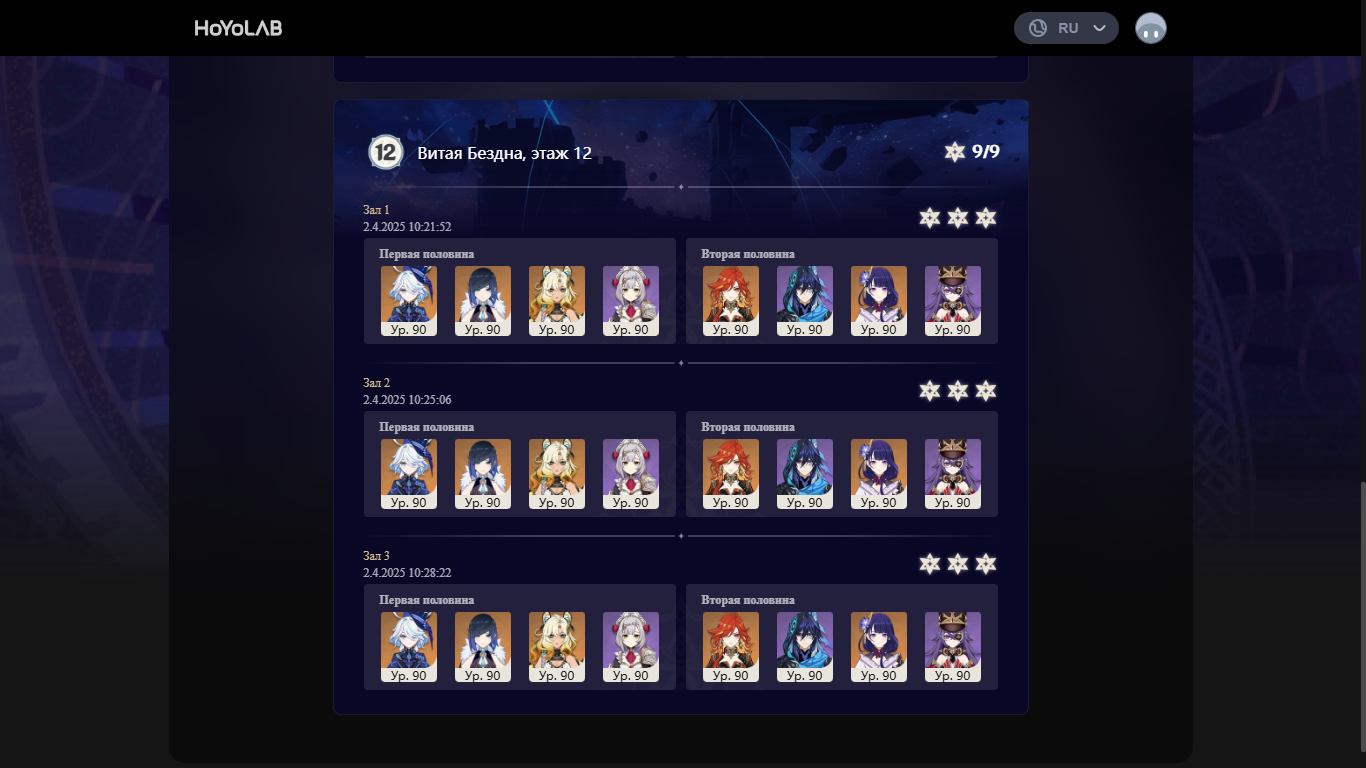This screenshot has width=1366, height=768.
Task: Click the last star of Зал 3 rating
Action: pos(986,564)
